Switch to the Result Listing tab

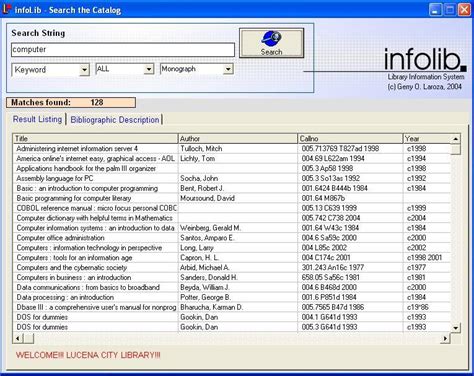click(37, 119)
